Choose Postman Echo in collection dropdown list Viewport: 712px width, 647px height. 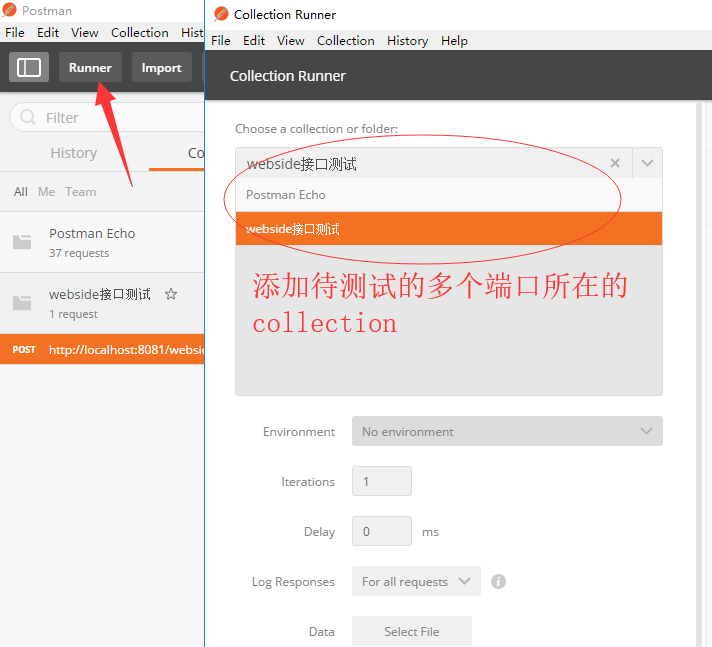pos(449,195)
